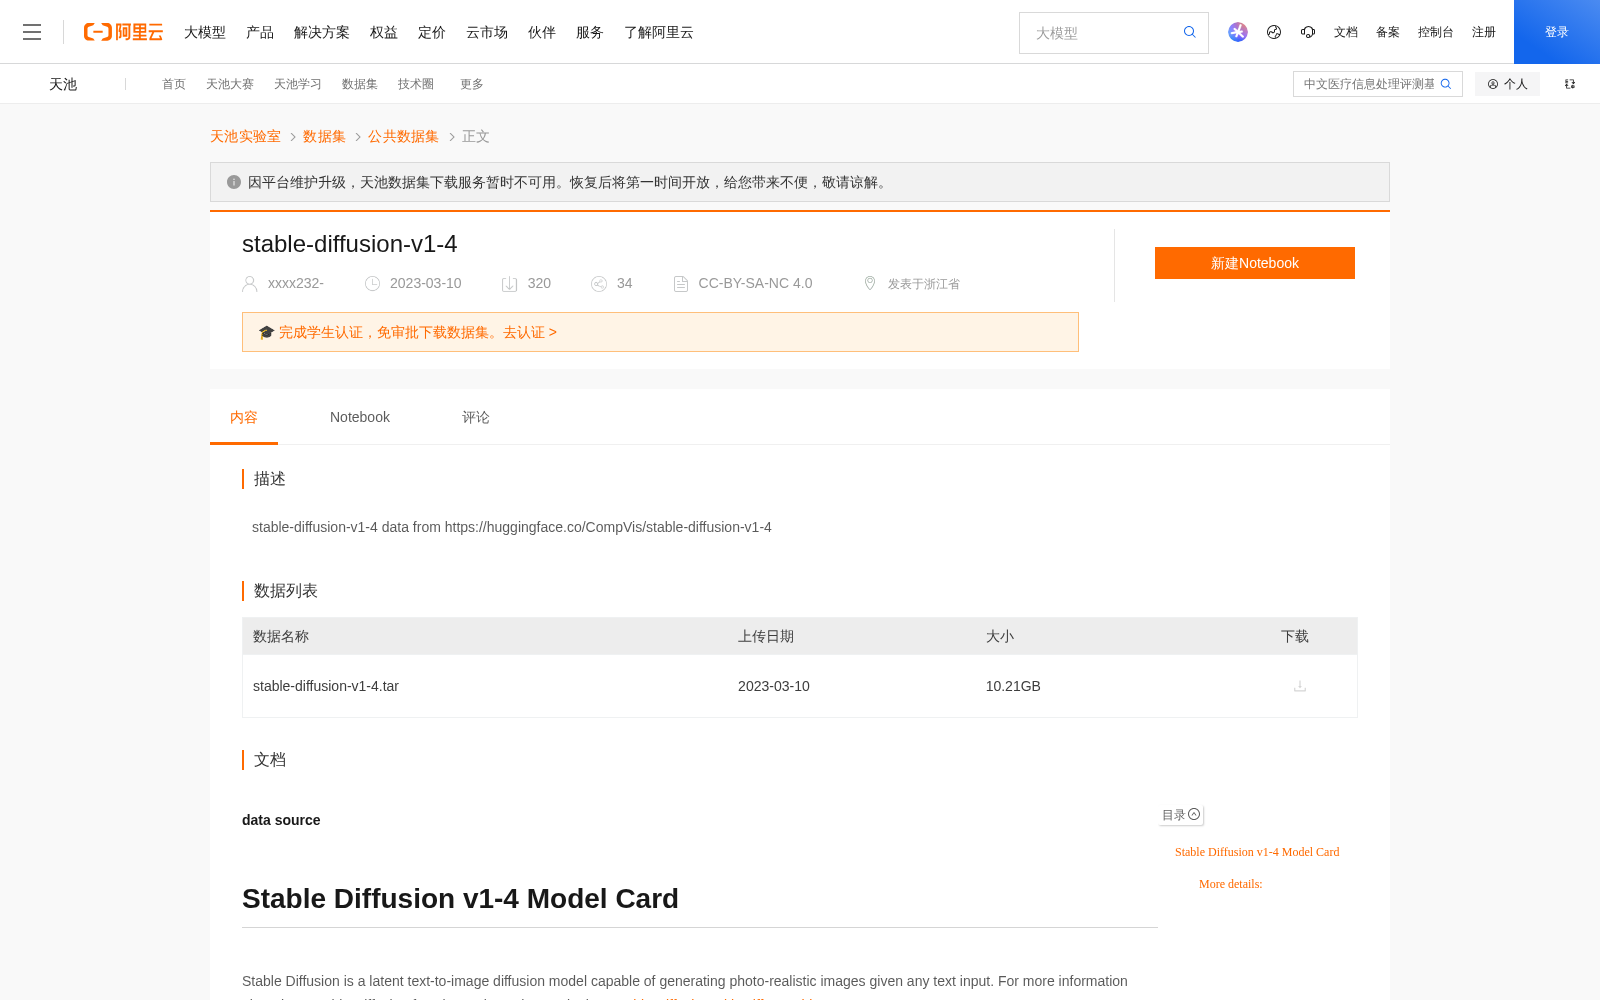Open 技术圈 nav item
1600x1000 pixels.
click(416, 84)
